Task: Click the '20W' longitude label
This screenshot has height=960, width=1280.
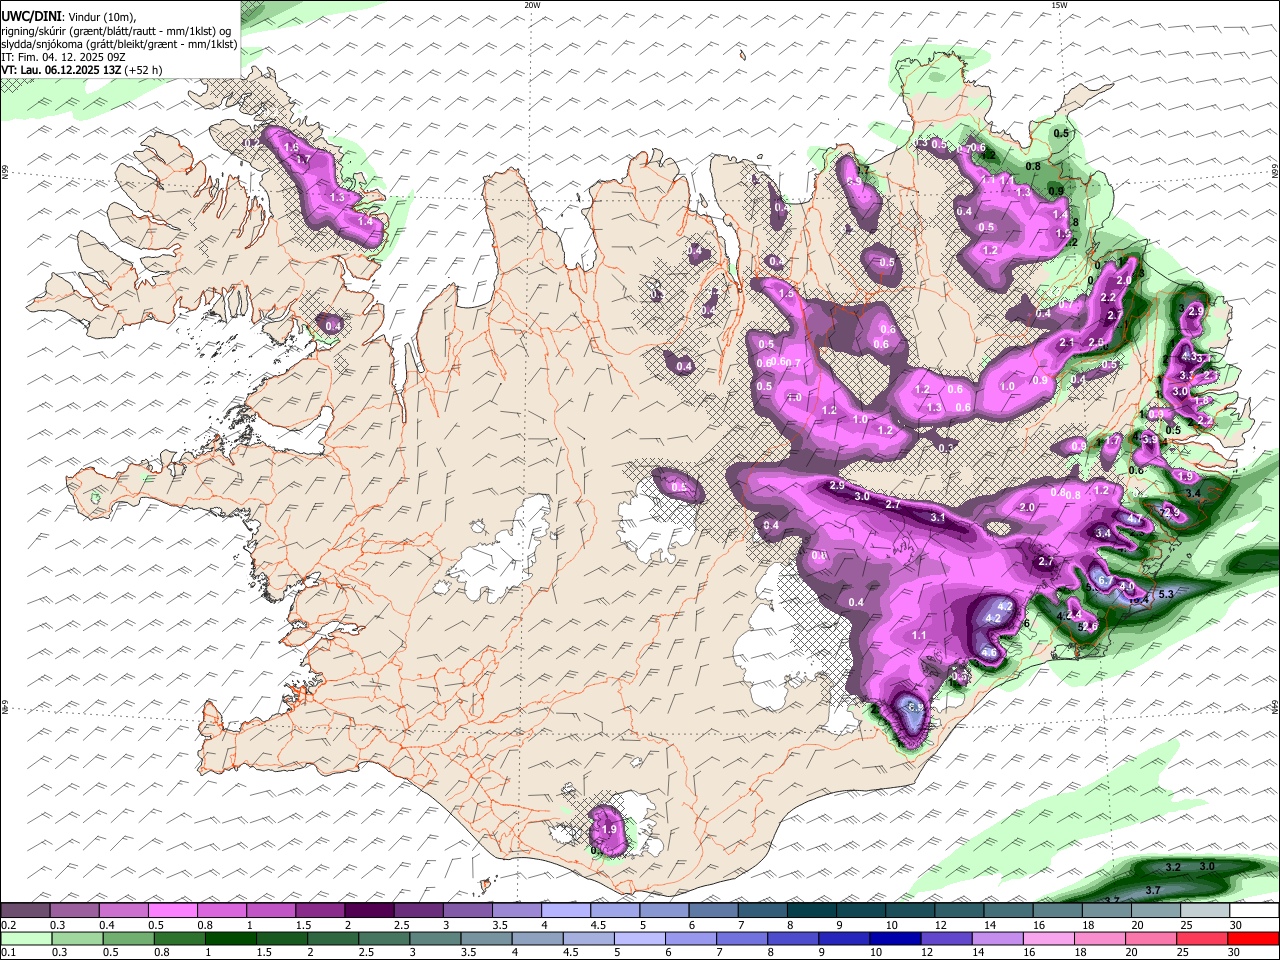Action: 532,5
